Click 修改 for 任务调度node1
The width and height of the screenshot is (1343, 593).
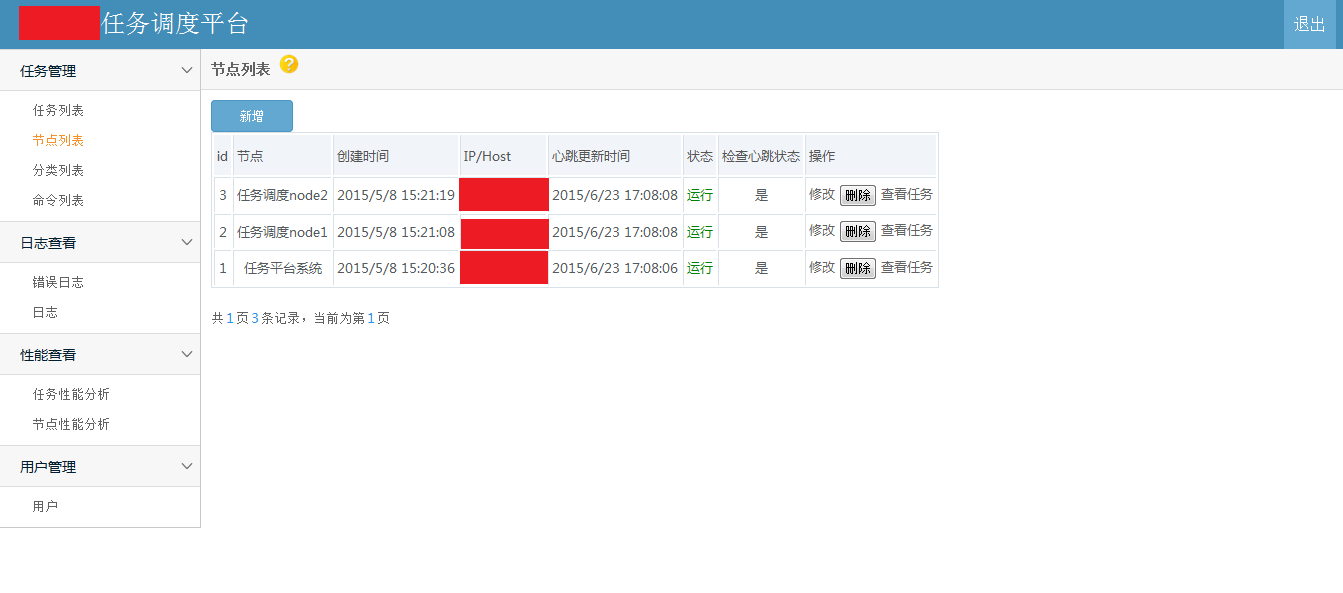click(x=822, y=230)
